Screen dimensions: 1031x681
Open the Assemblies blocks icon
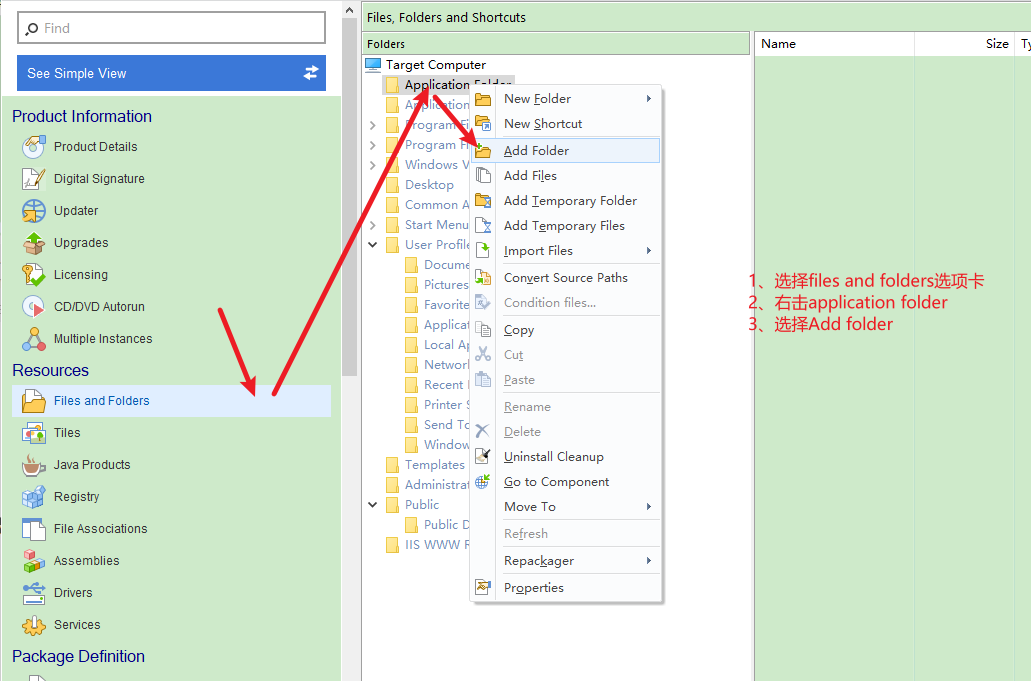(34, 561)
